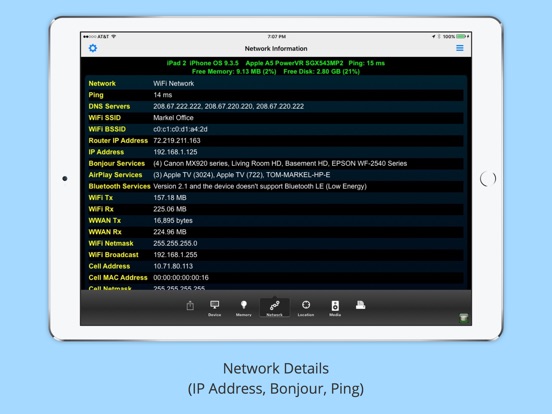Tap the green device summary header line
The image size is (552, 414).
tap(276, 63)
